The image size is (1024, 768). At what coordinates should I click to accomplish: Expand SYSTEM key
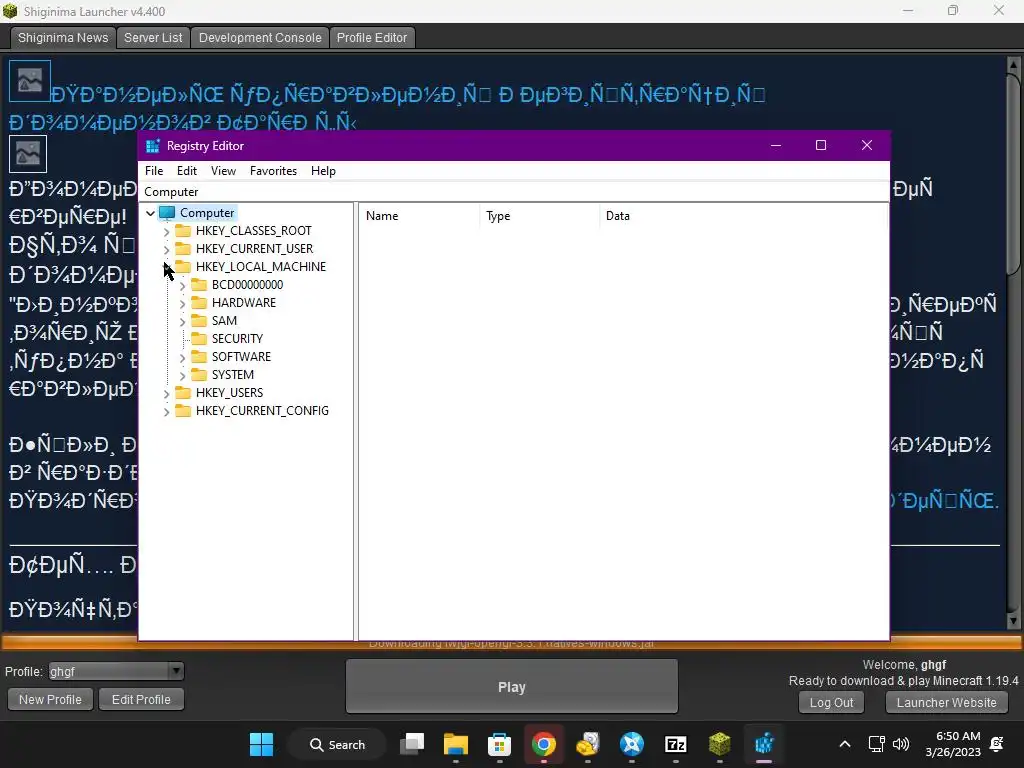tap(183, 376)
